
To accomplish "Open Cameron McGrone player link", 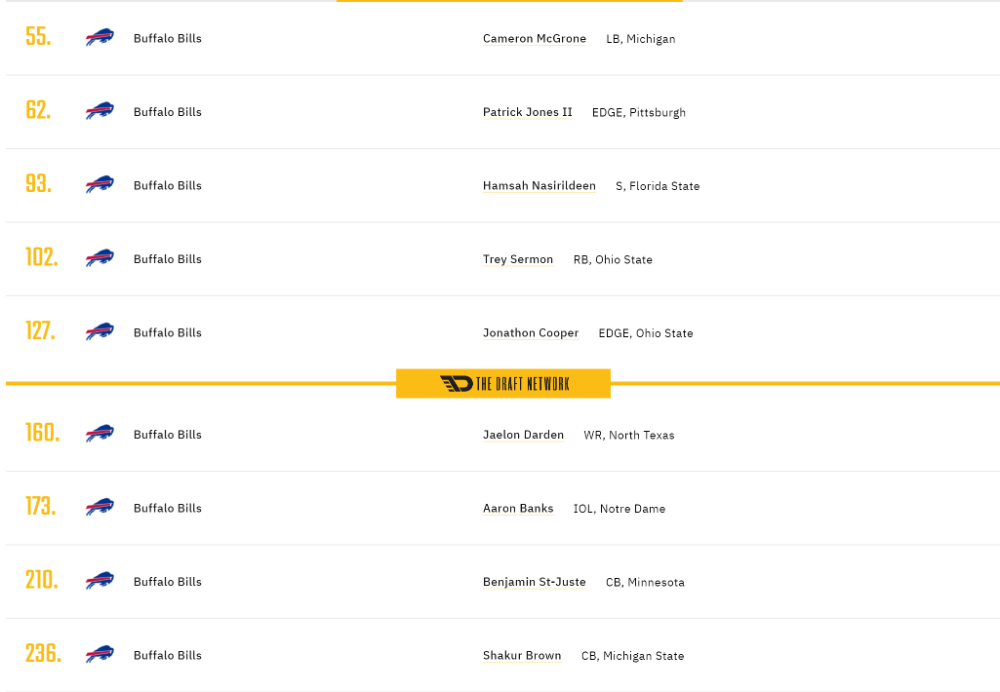I will click(x=534, y=38).
